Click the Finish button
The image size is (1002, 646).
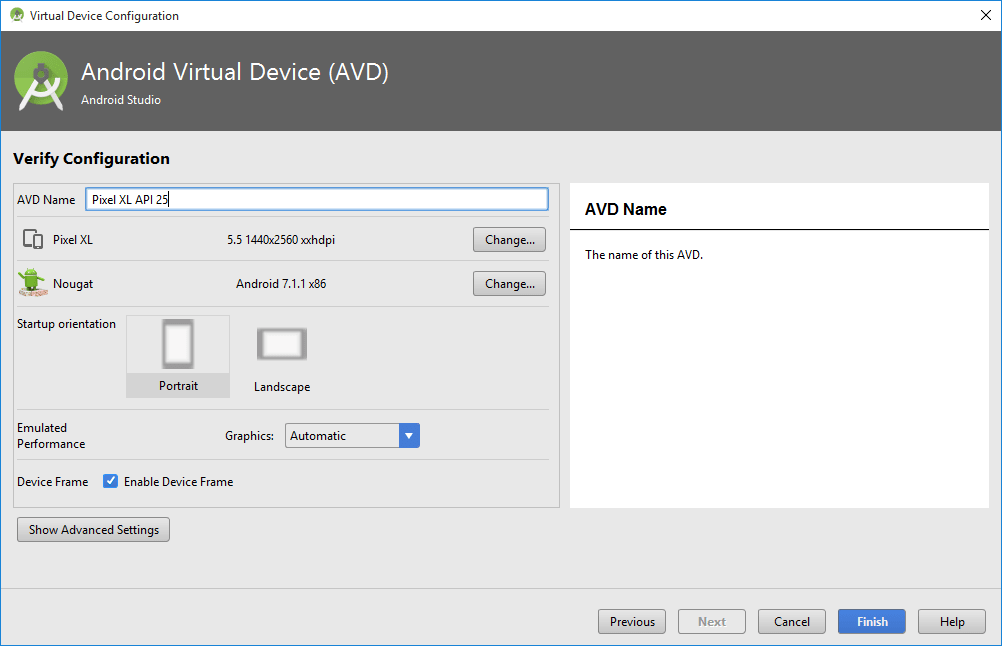871,622
